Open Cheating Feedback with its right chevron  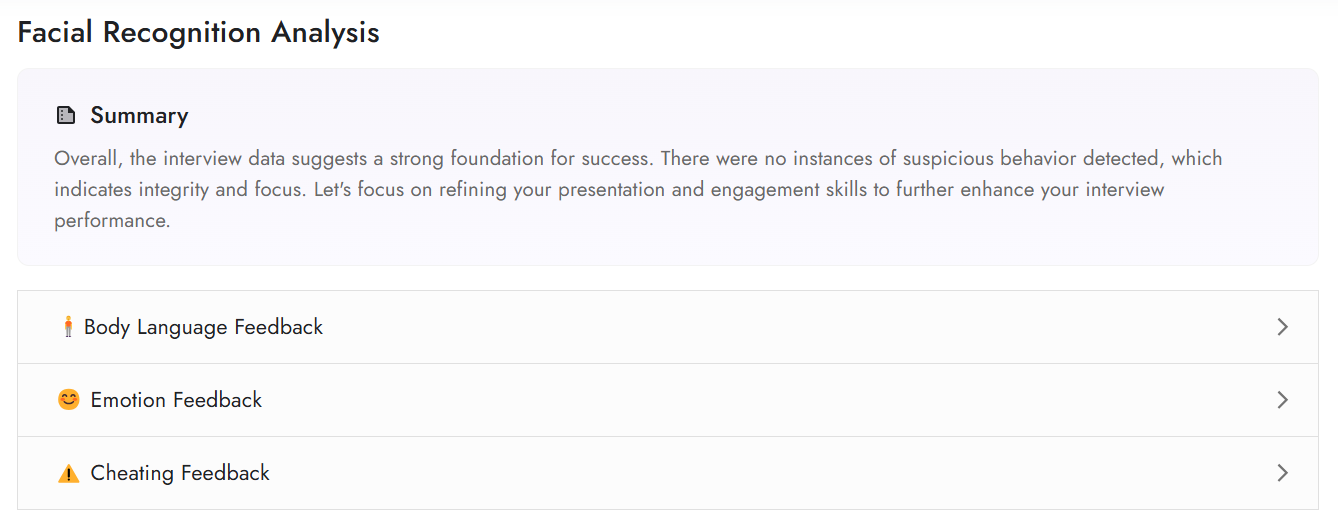[x=1283, y=473]
